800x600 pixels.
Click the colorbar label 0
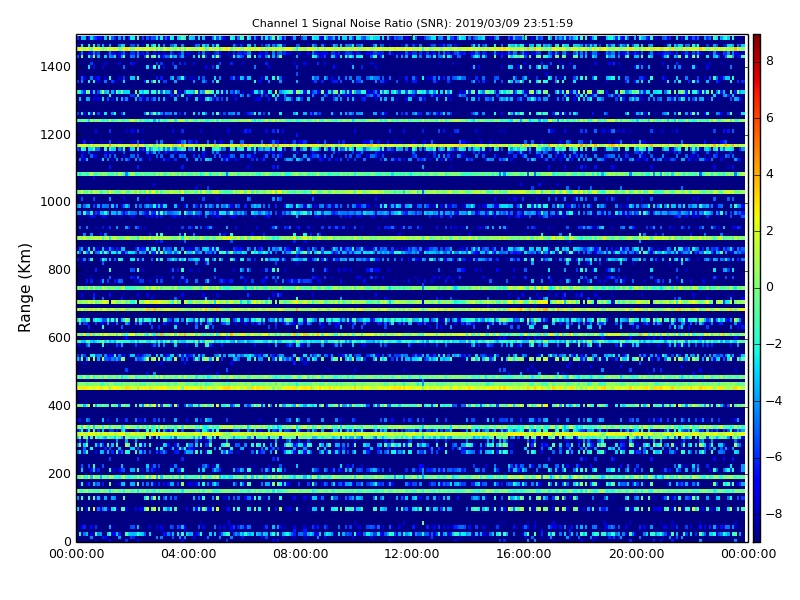click(770, 287)
